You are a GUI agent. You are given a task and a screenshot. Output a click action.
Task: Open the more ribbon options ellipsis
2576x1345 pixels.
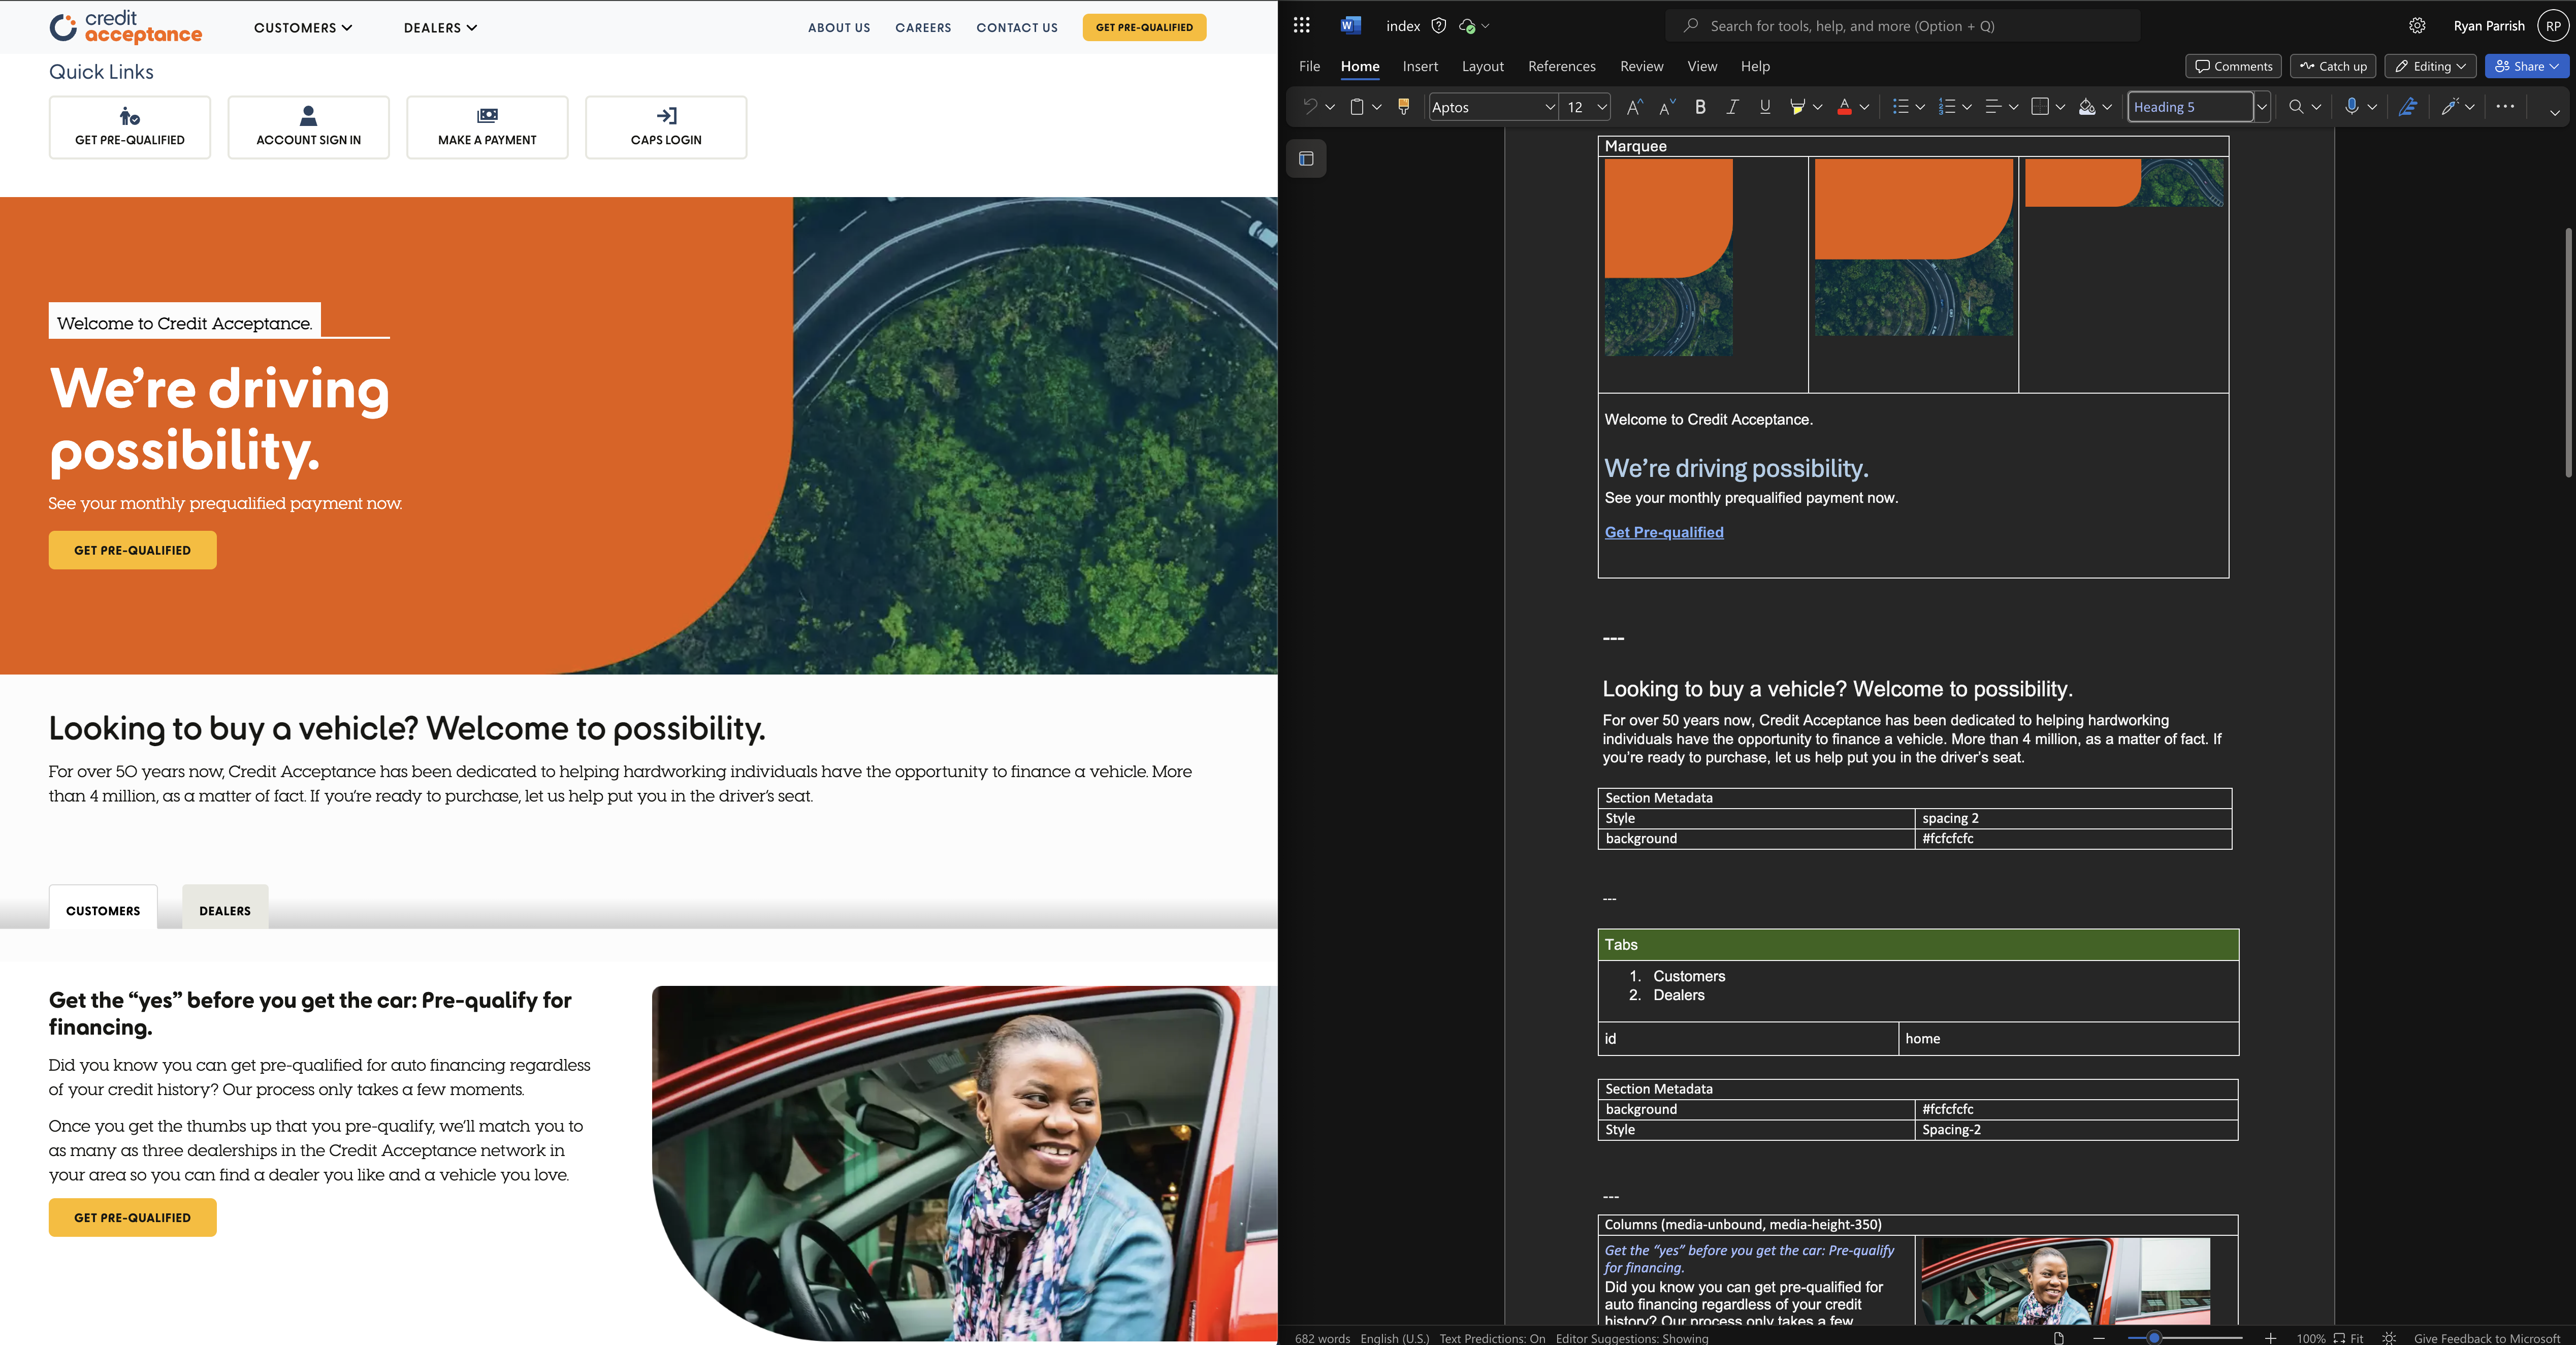click(x=2505, y=106)
